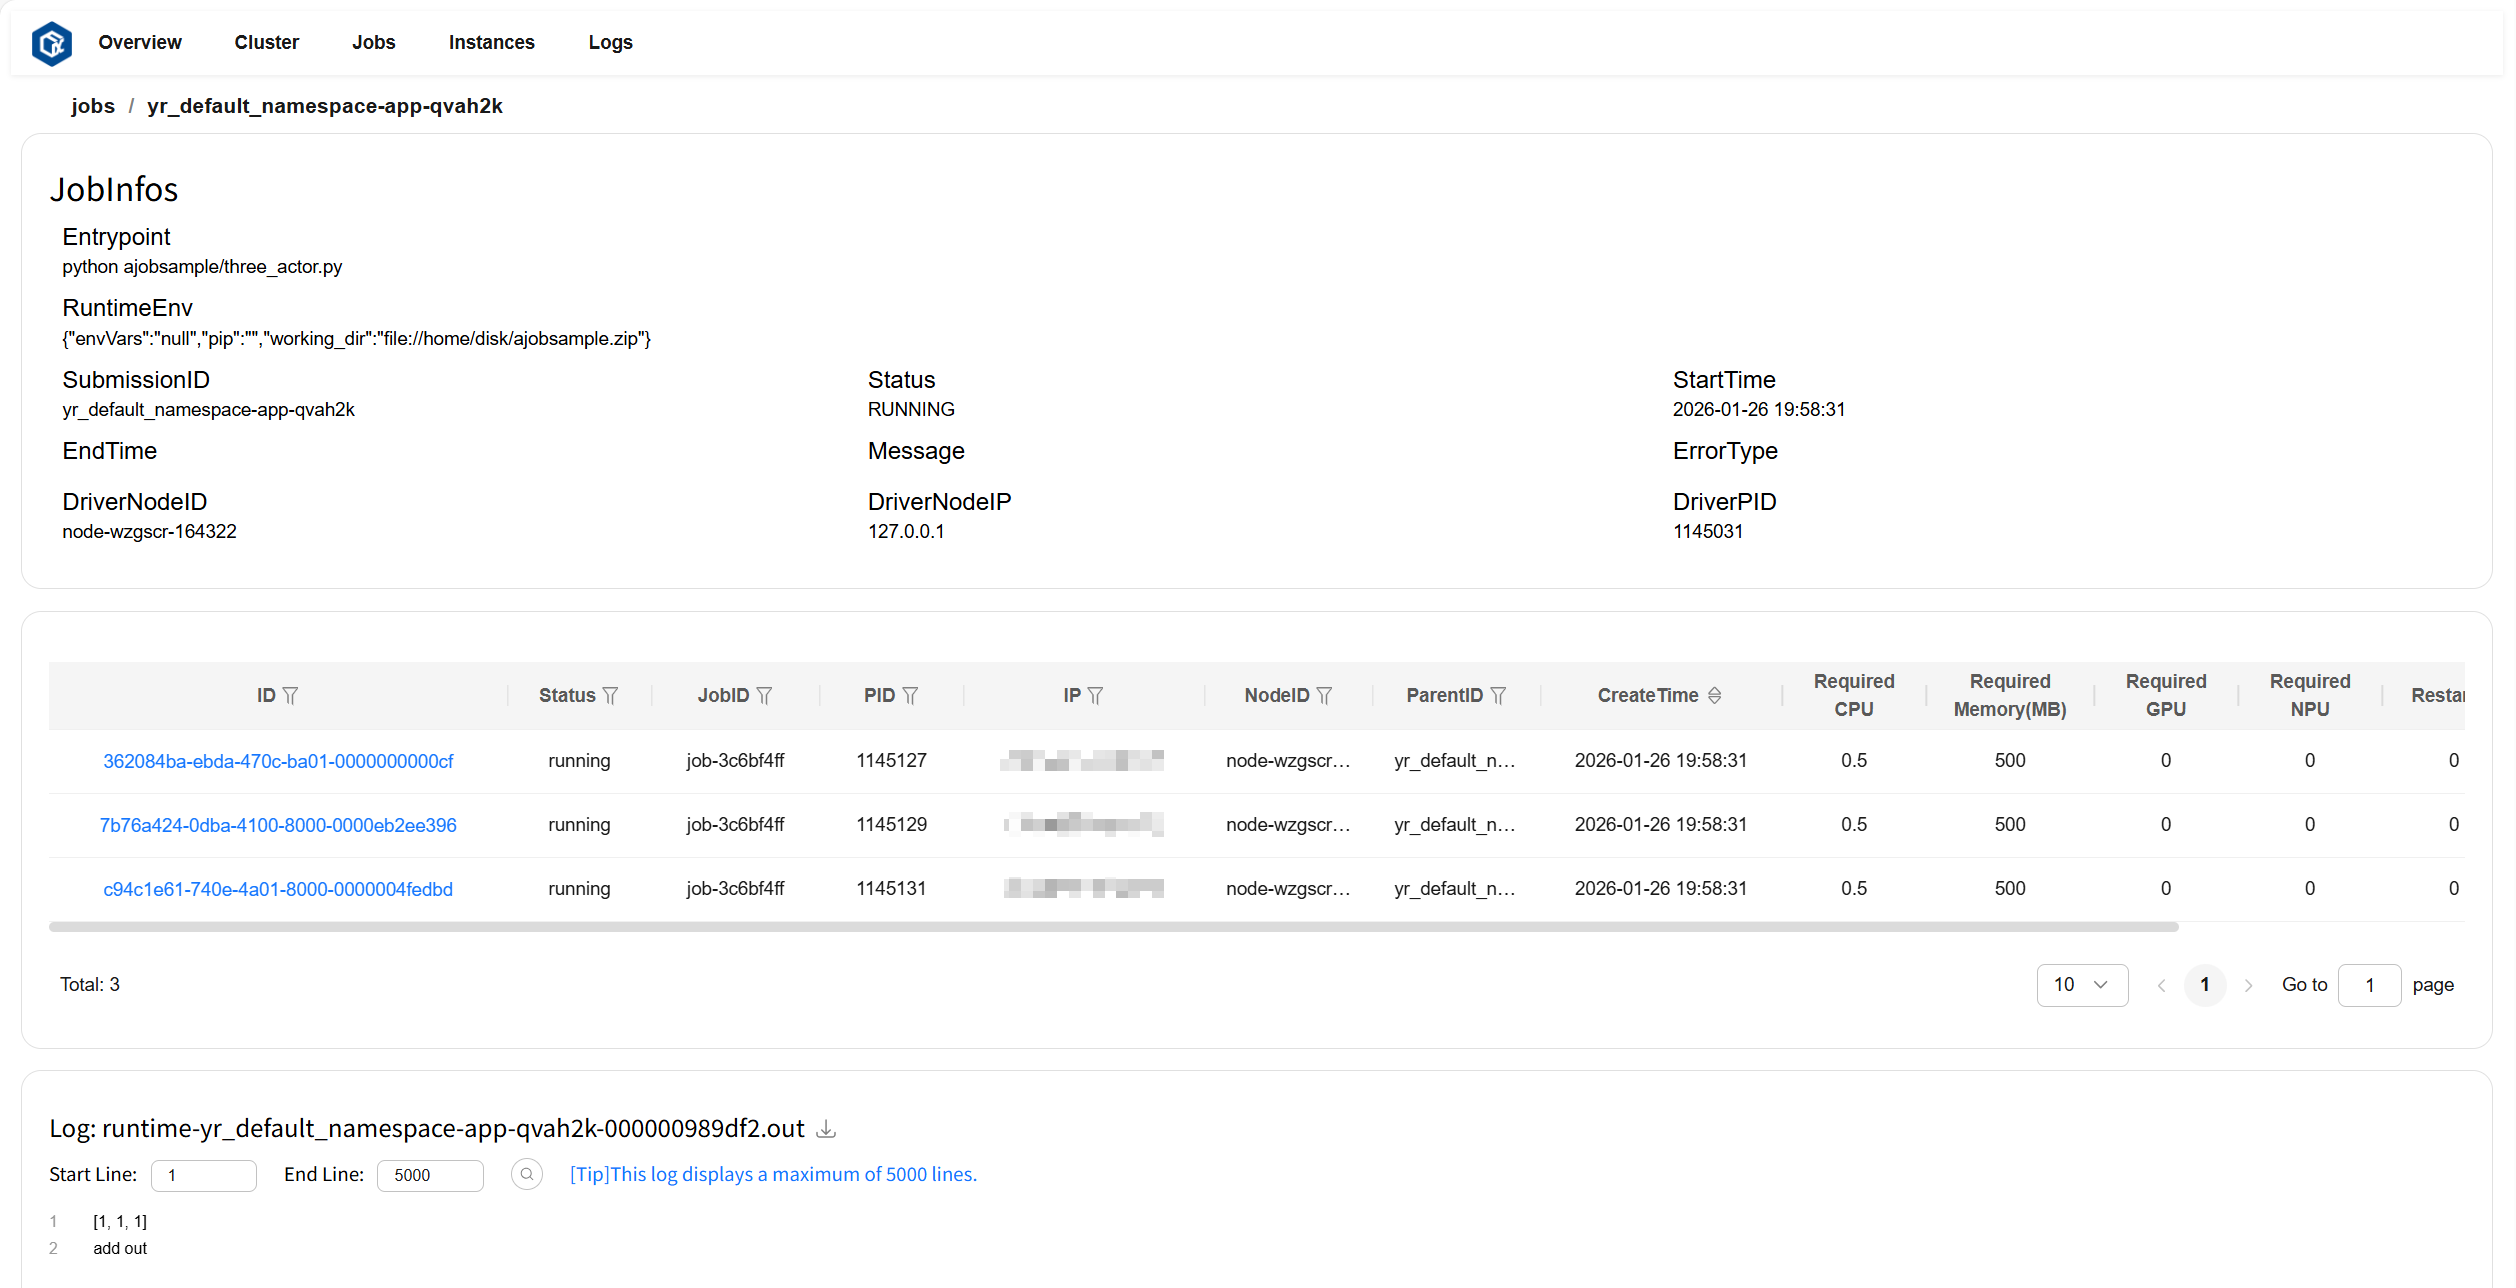This screenshot has width=2516, height=1288.
Task: Click the IP column filter icon
Action: (1095, 695)
